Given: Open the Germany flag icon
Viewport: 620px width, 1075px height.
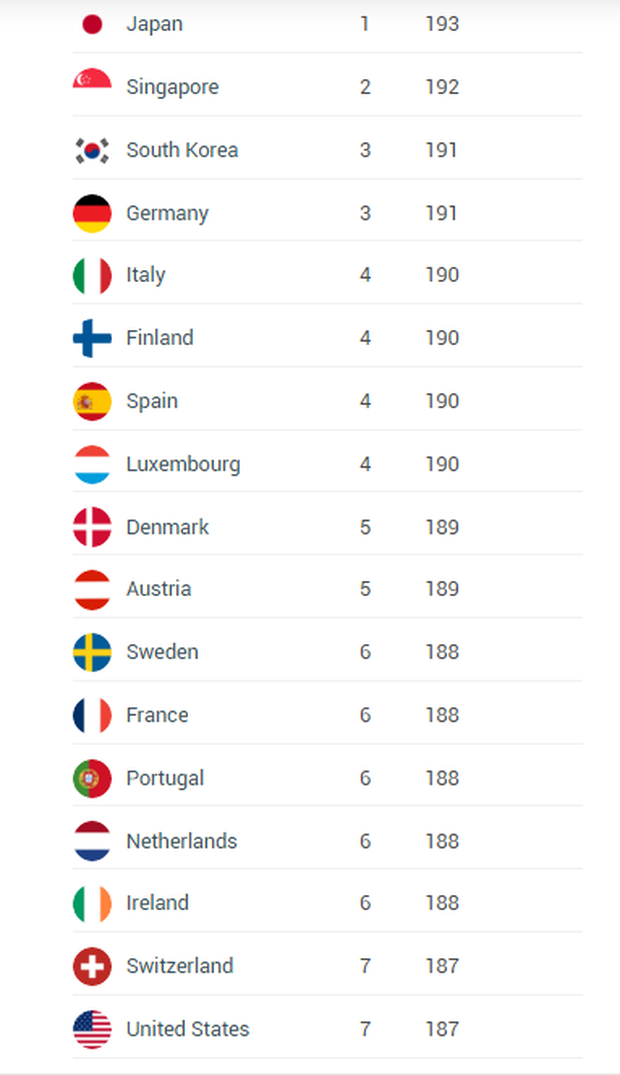Looking at the screenshot, I should point(92,213).
